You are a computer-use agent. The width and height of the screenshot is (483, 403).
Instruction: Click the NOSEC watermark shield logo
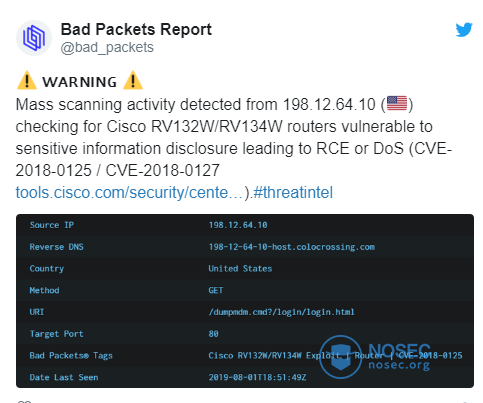340,357
